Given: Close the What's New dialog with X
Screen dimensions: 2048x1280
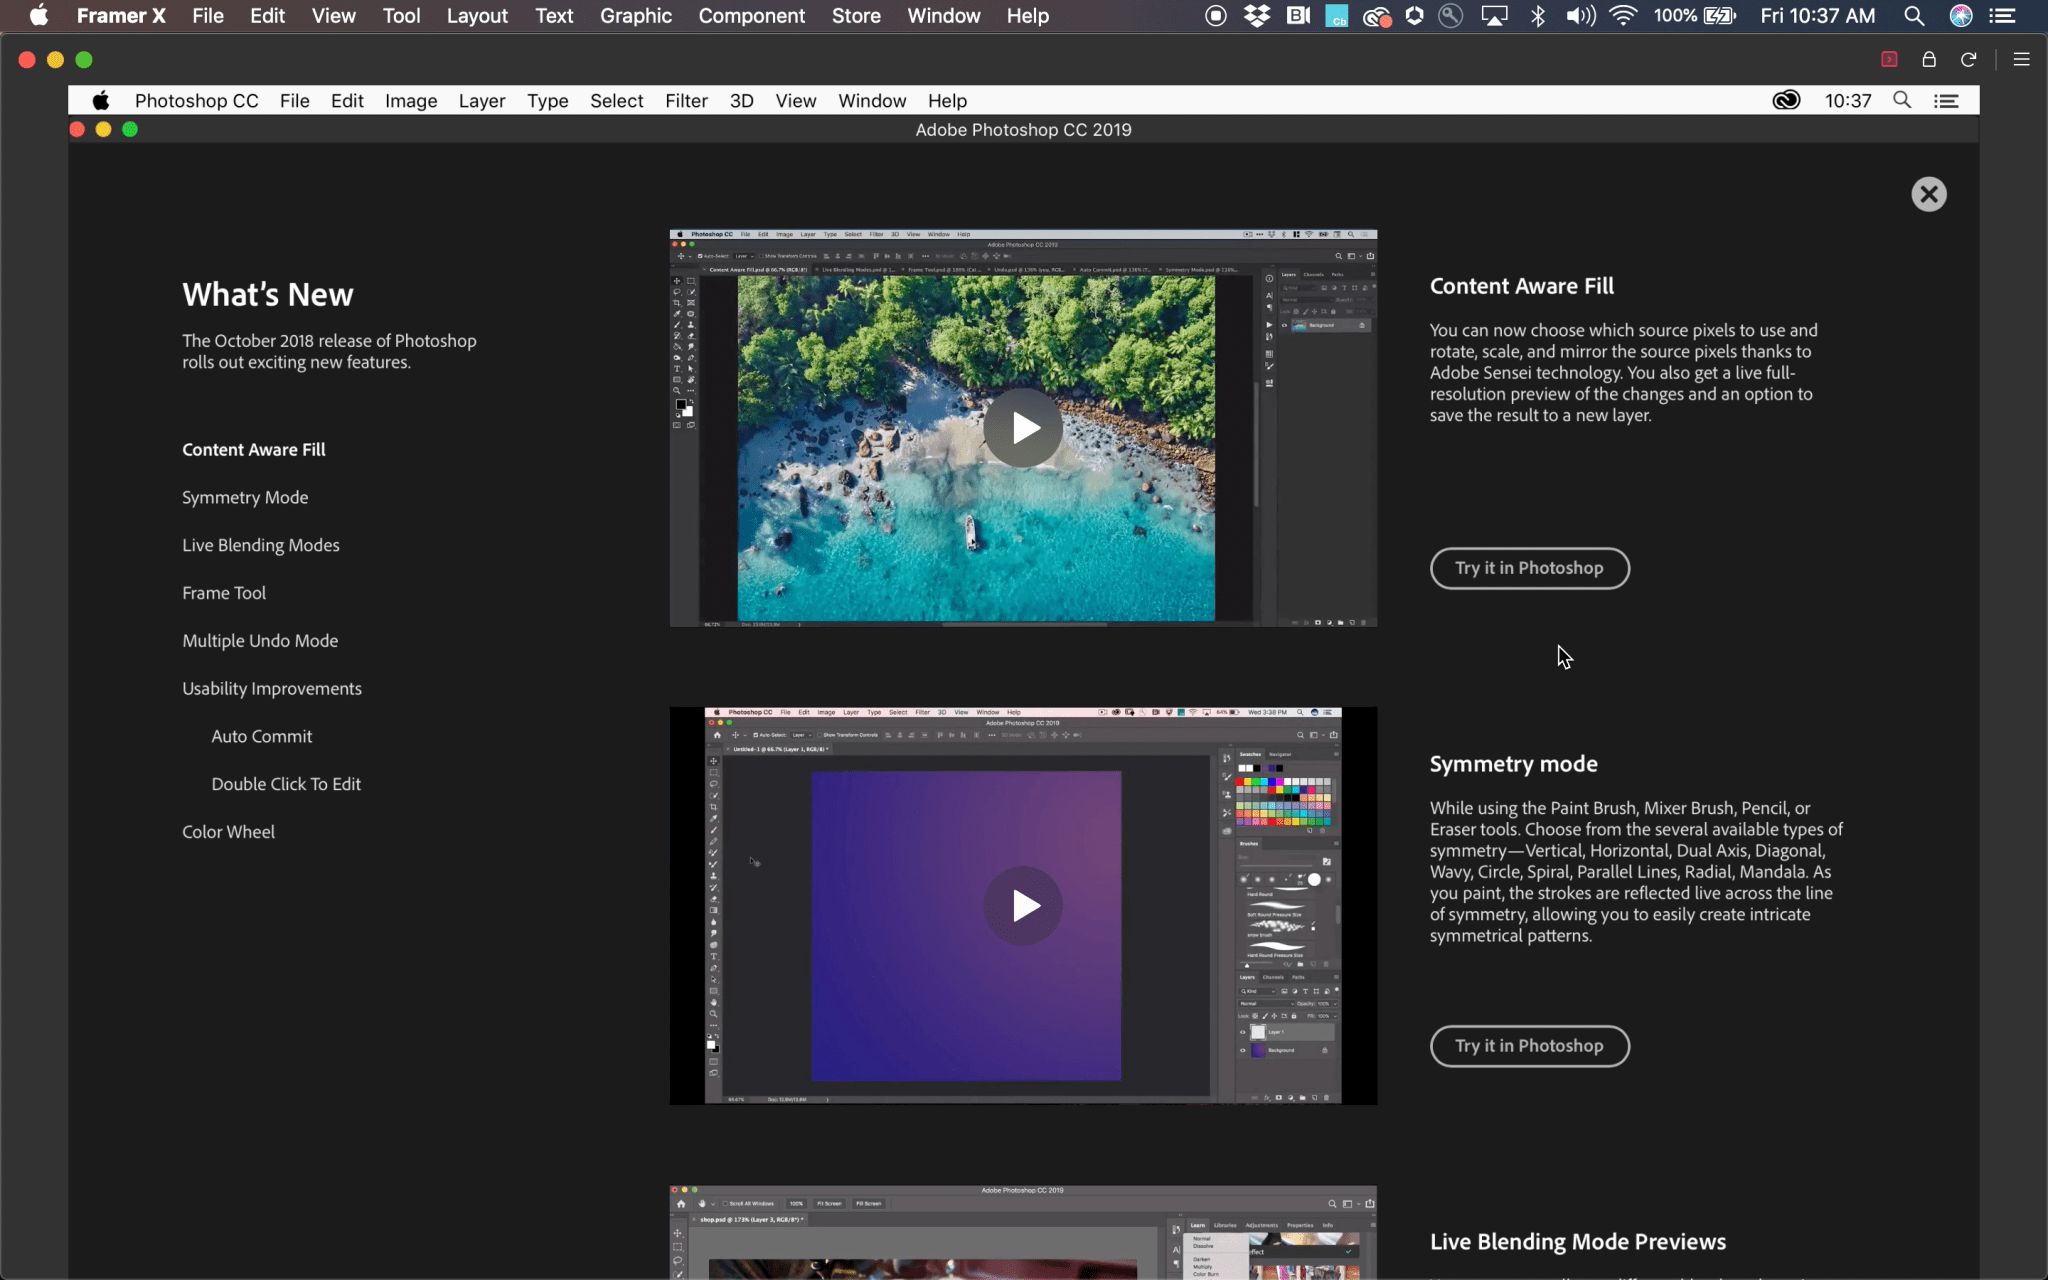Looking at the screenshot, I should point(1928,194).
